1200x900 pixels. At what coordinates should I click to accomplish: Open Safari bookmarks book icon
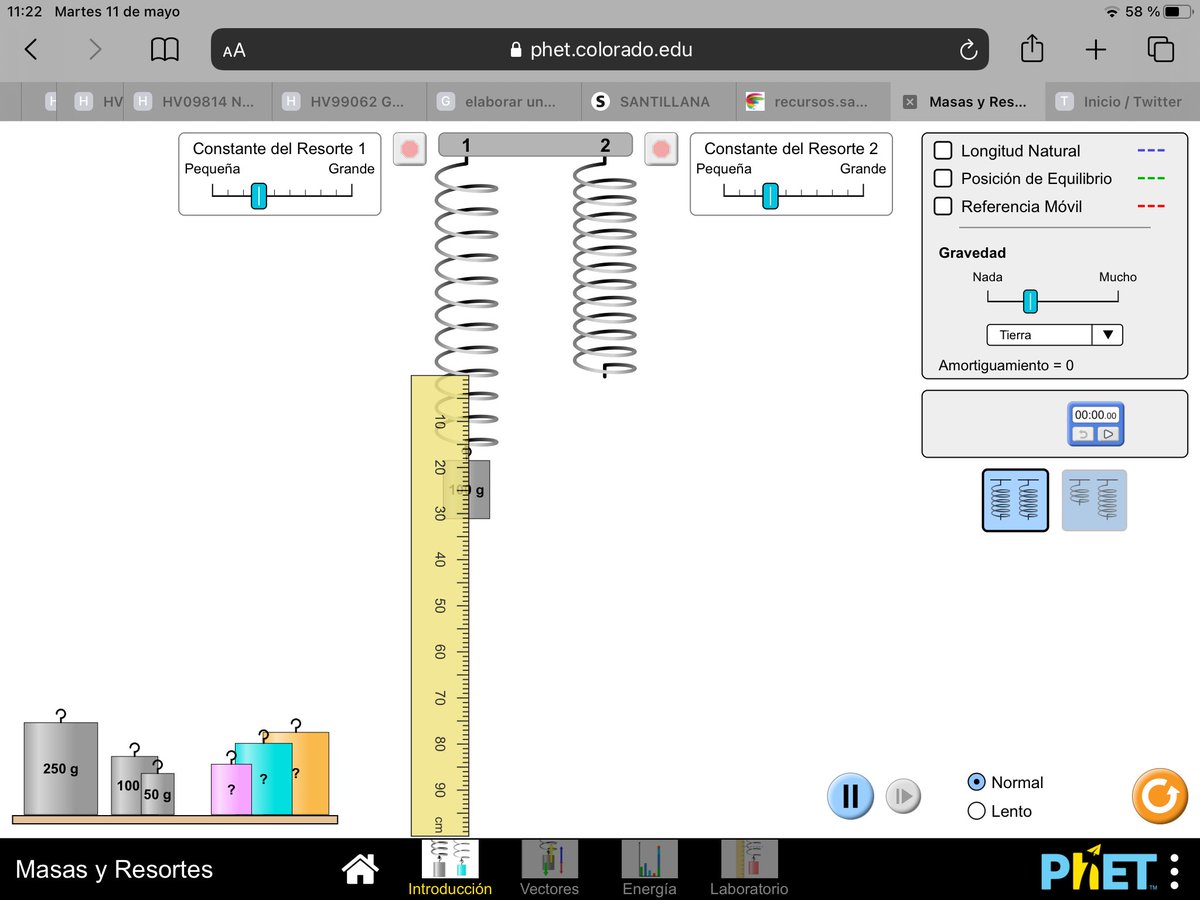(x=165, y=50)
